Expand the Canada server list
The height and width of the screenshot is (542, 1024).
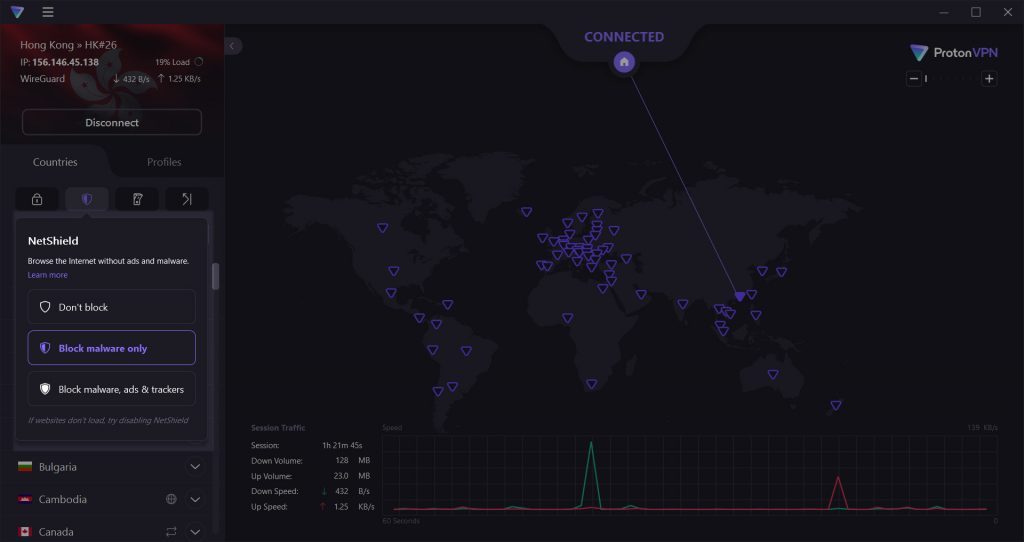195,532
